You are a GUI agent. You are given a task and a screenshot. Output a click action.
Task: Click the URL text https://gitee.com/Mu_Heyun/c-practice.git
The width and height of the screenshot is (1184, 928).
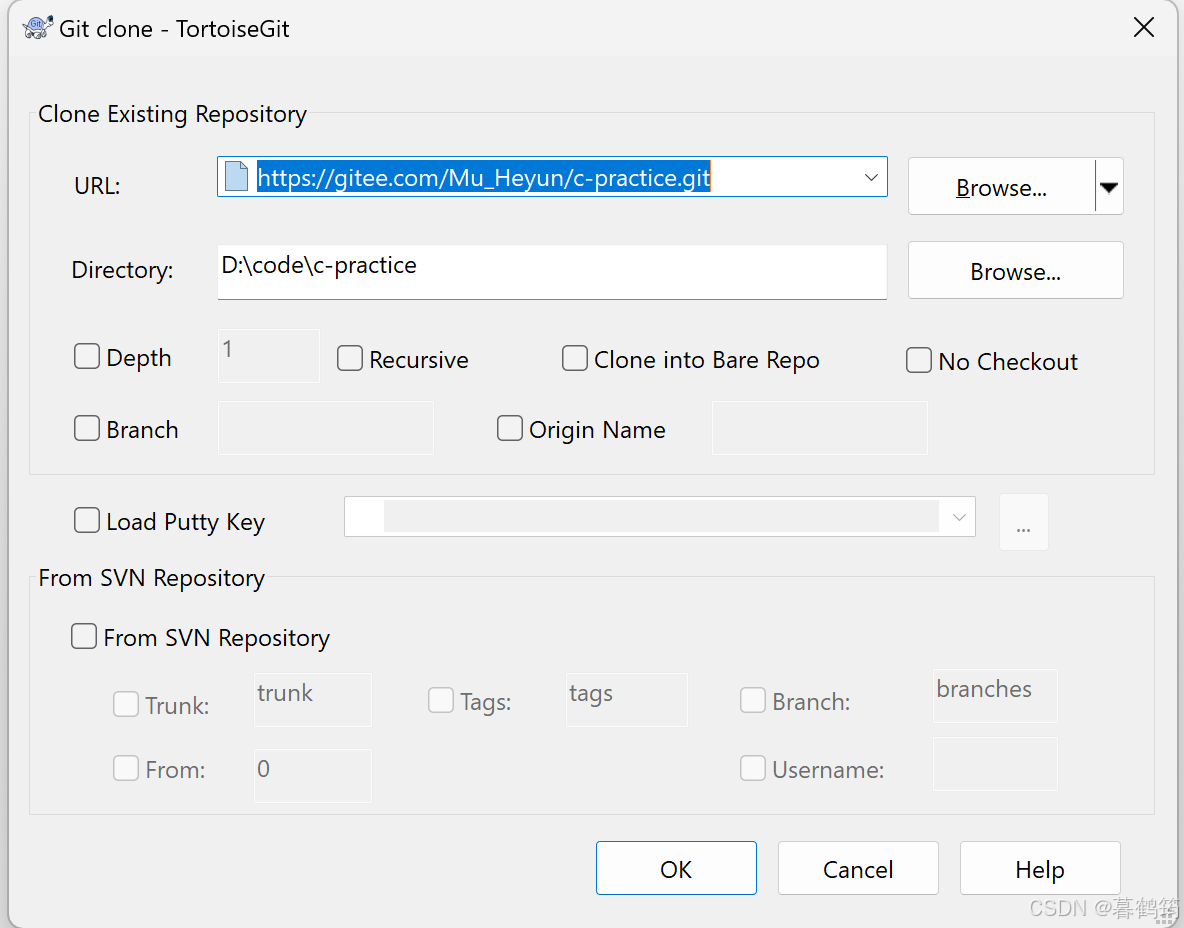pyautogui.click(x=483, y=177)
